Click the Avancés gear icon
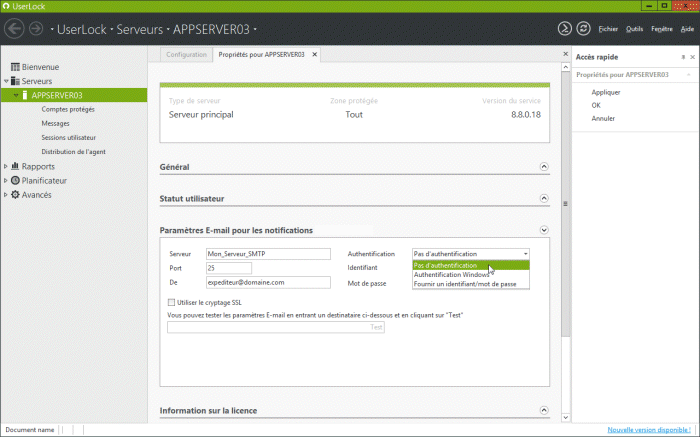The height and width of the screenshot is (437, 700). pyautogui.click(x=15, y=195)
